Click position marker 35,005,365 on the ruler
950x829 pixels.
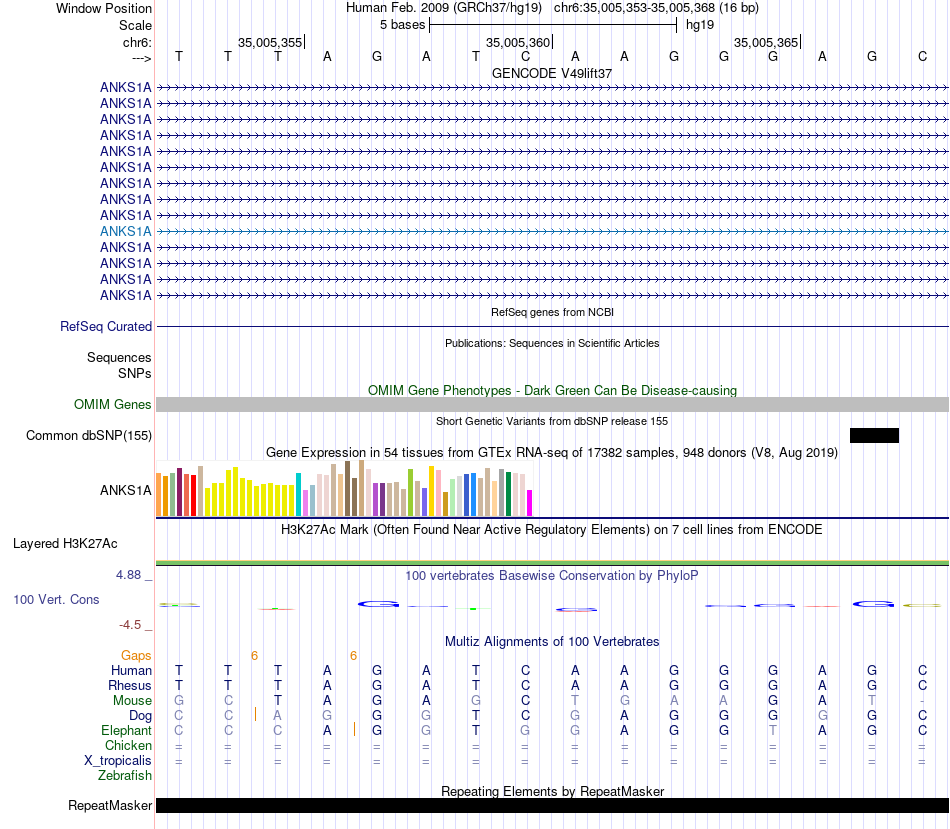point(766,42)
